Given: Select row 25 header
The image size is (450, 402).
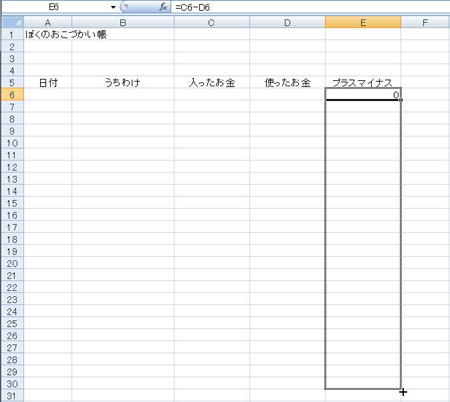Looking at the screenshot, I should (13, 323).
